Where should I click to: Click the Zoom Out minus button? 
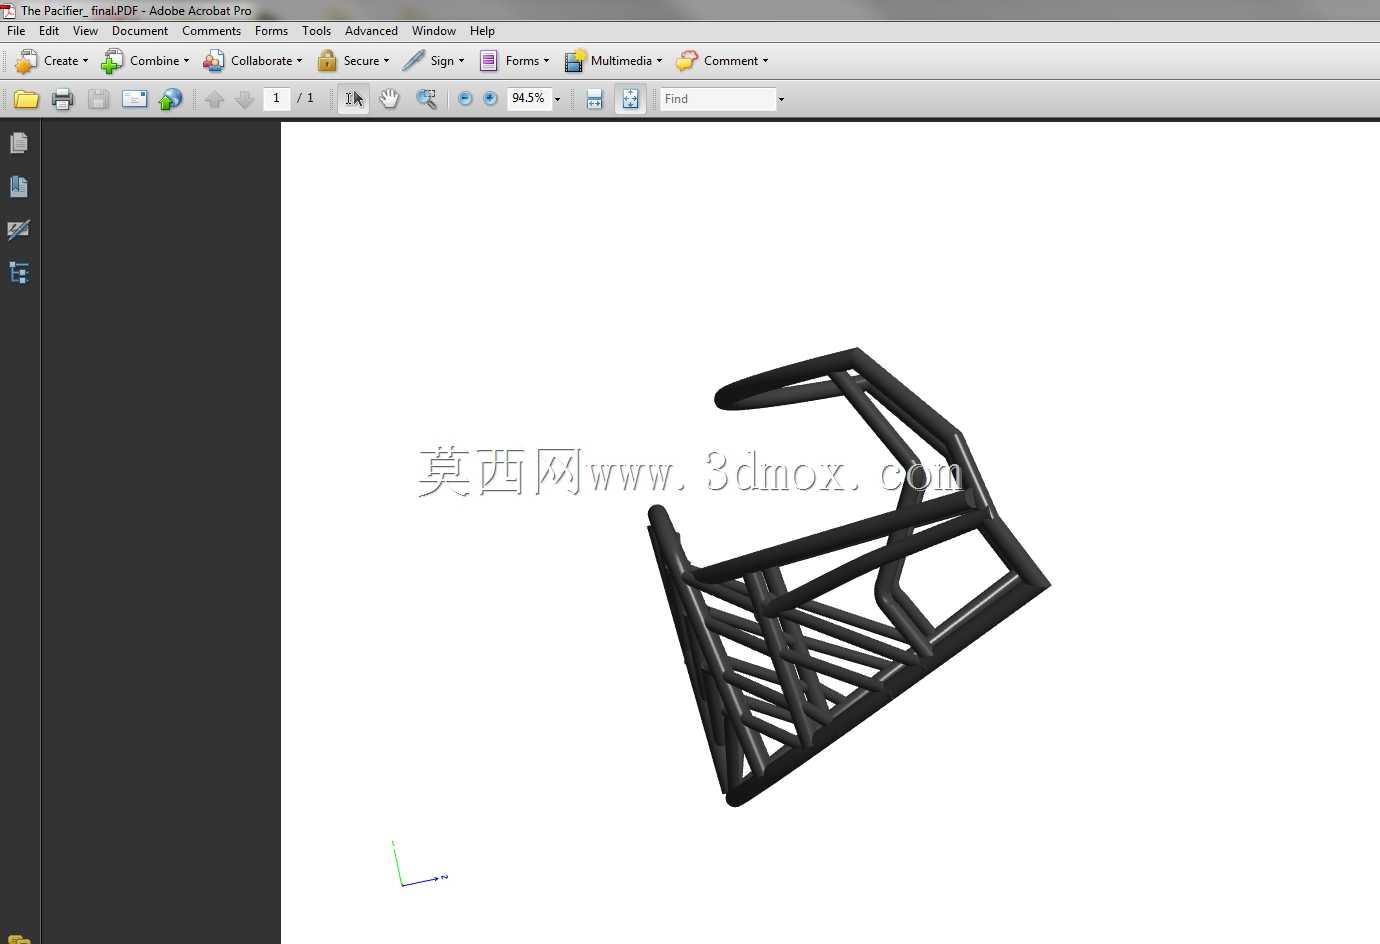coord(465,98)
